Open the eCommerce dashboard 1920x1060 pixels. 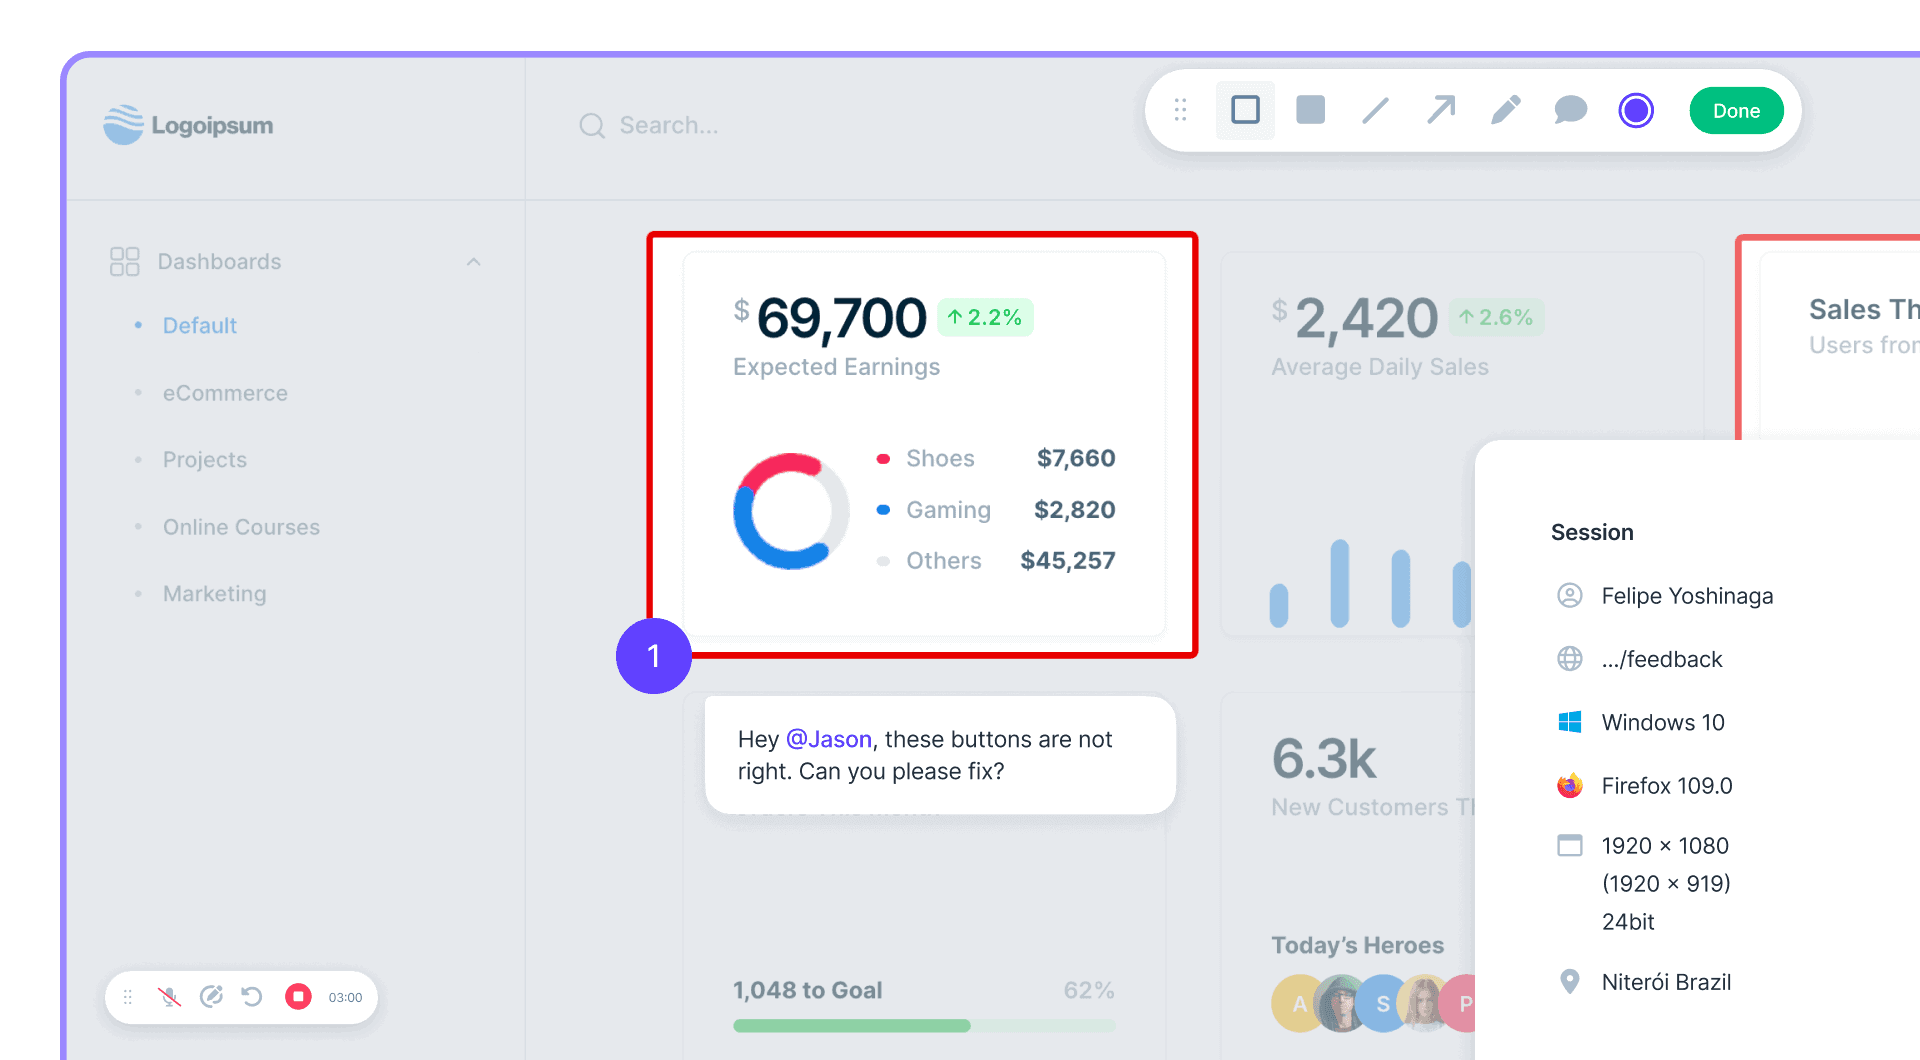point(225,393)
